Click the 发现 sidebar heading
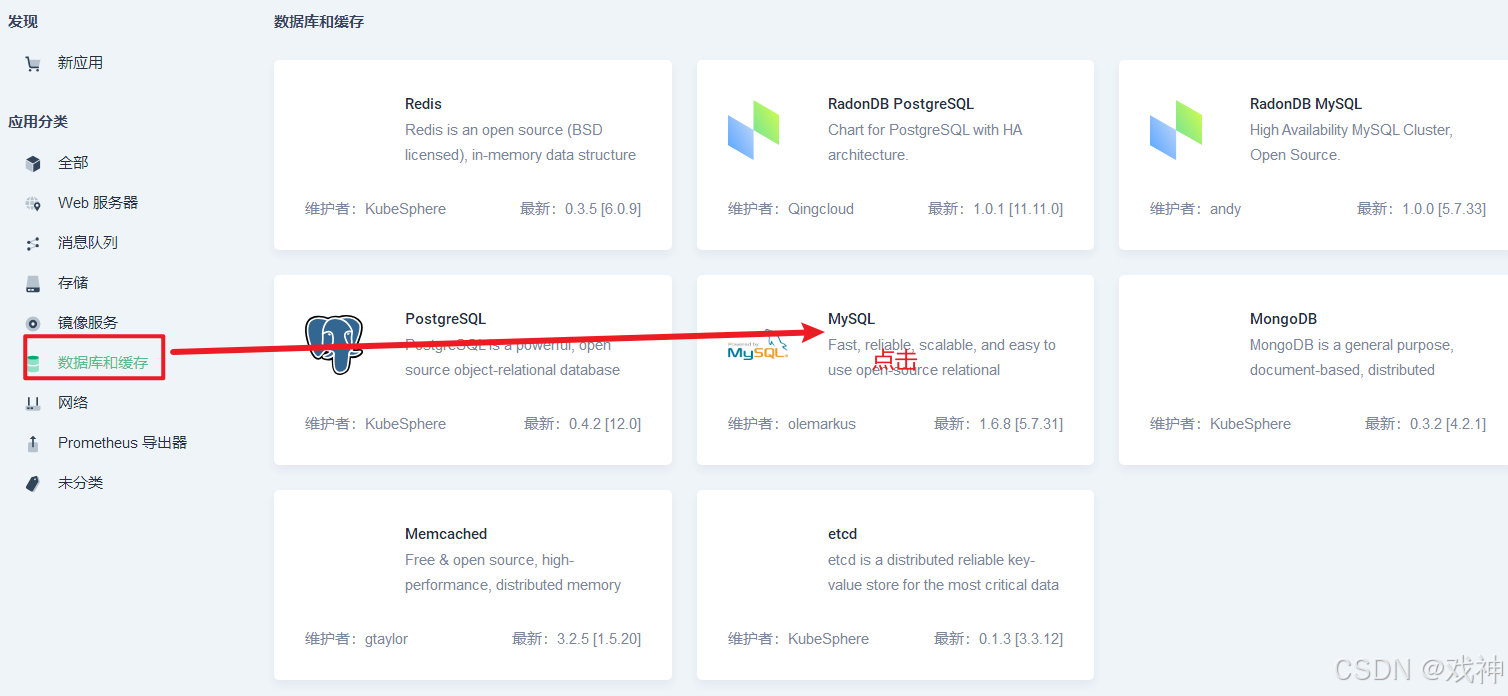 [x=23, y=22]
